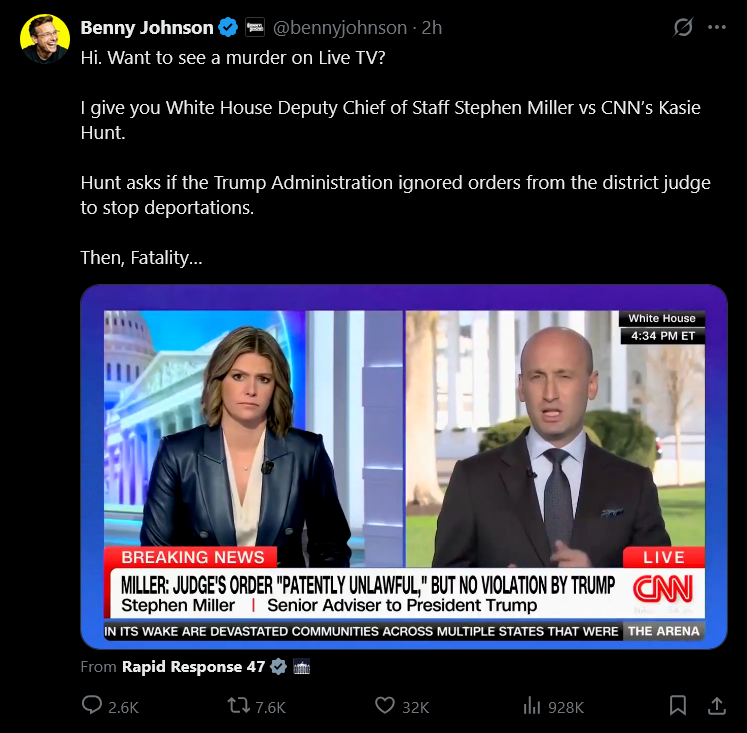This screenshot has height=733, width=747.
Task: Play the CNN video thumbnail
Action: click(x=404, y=467)
